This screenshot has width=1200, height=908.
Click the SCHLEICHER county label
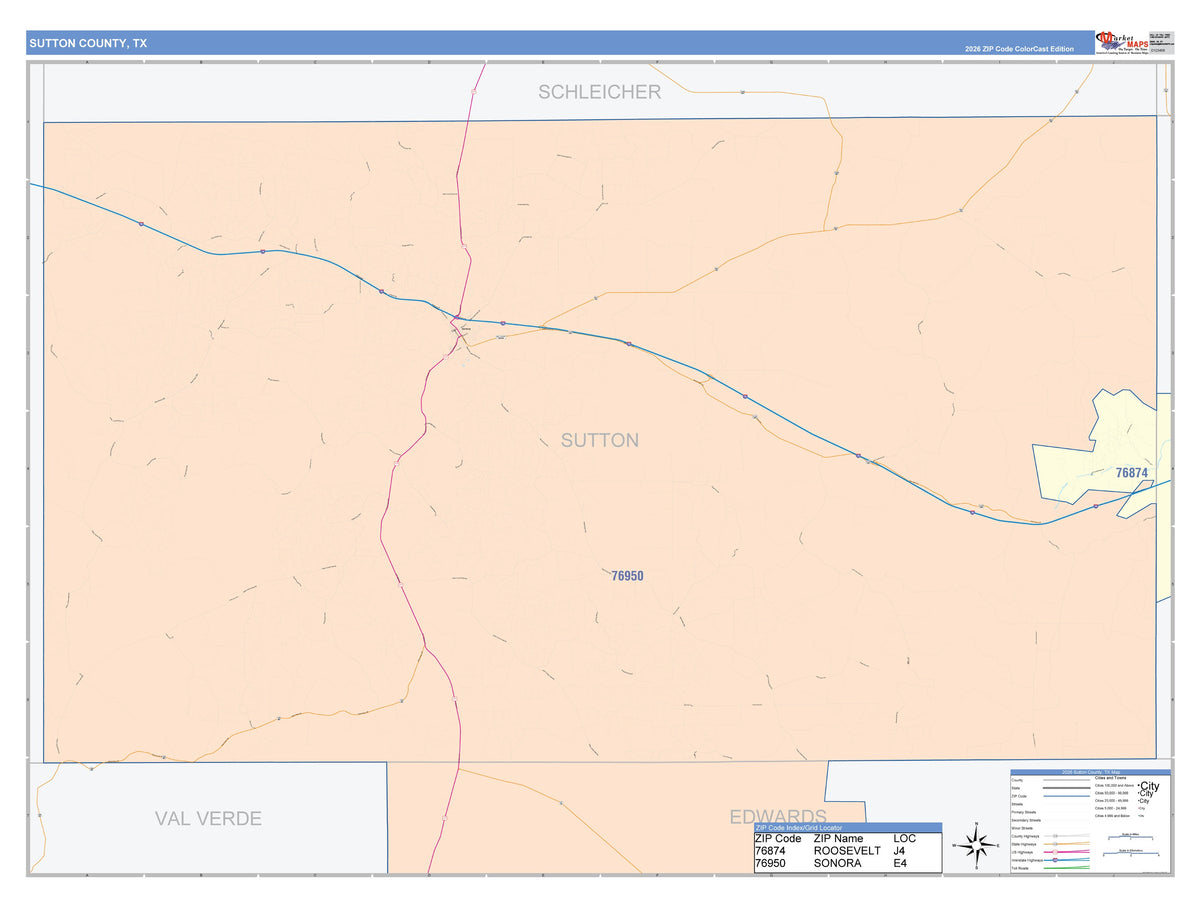[600, 92]
